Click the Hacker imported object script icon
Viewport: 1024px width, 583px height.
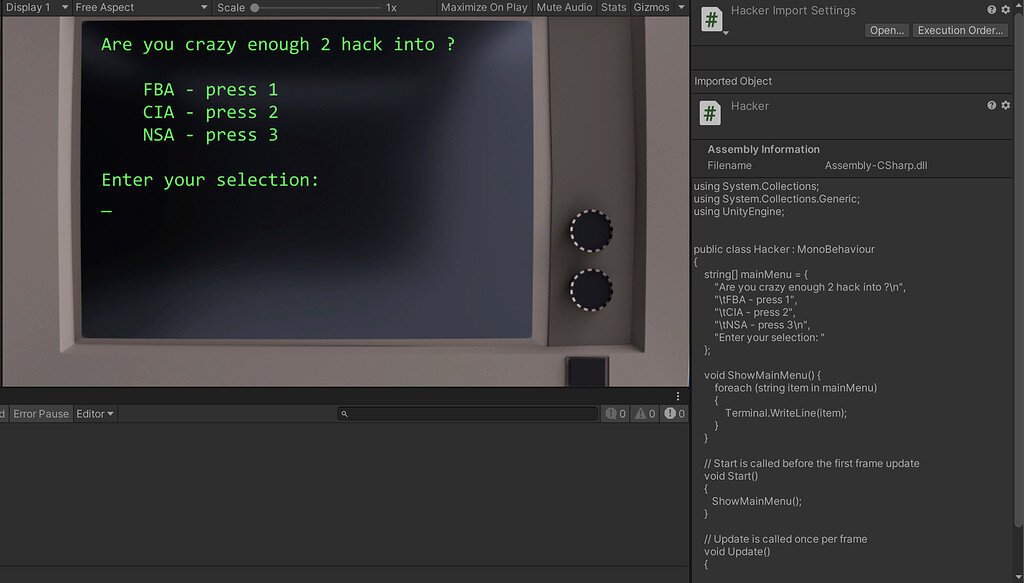(x=711, y=113)
